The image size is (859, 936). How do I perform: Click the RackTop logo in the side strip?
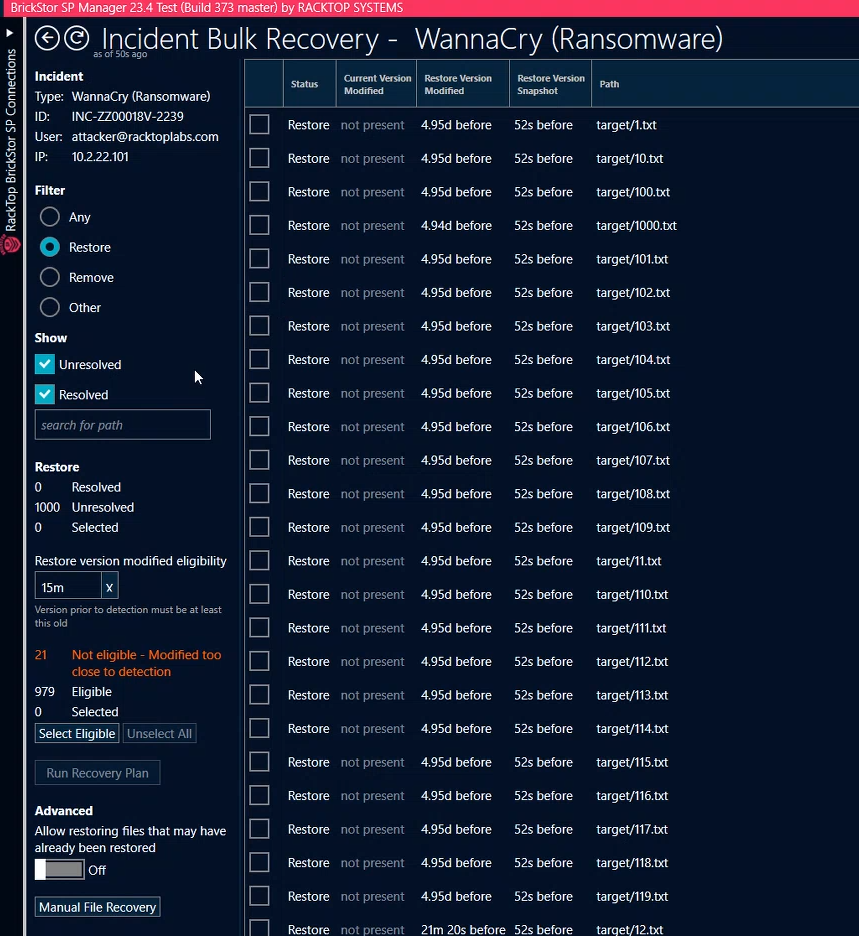tap(9, 241)
